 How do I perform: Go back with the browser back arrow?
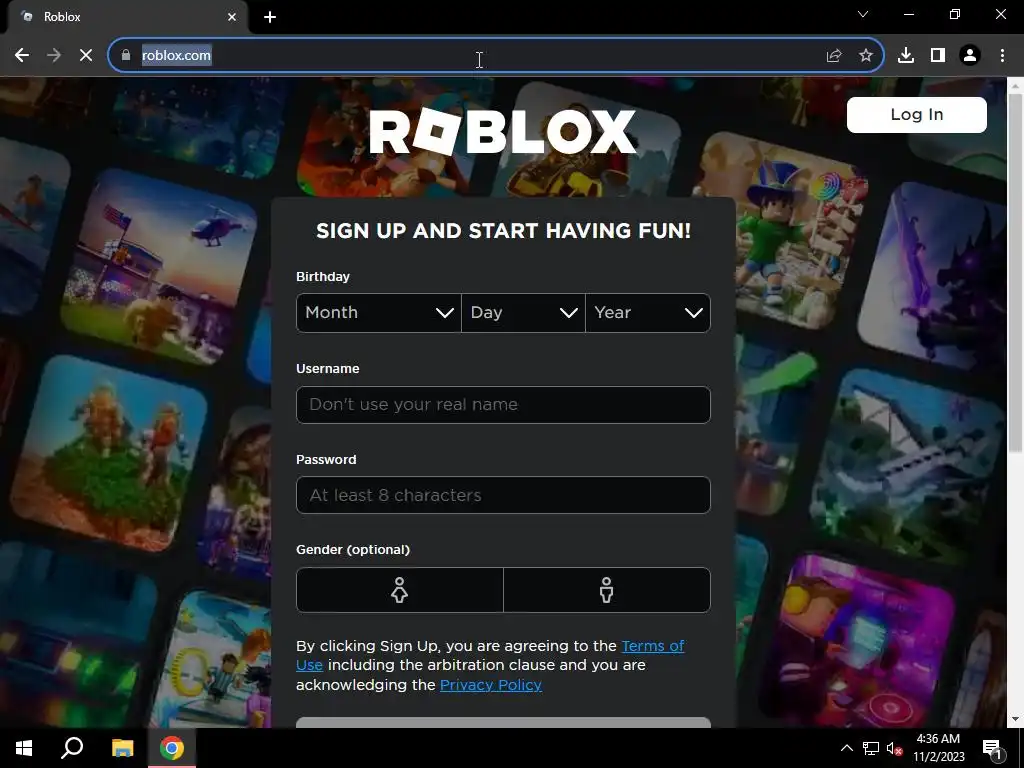click(22, 56)
